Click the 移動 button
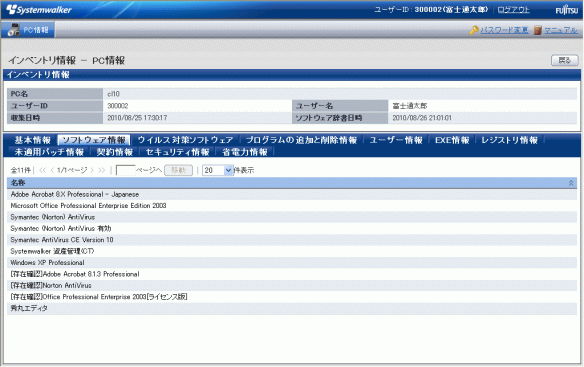584x367 pixels. (178, 170)
